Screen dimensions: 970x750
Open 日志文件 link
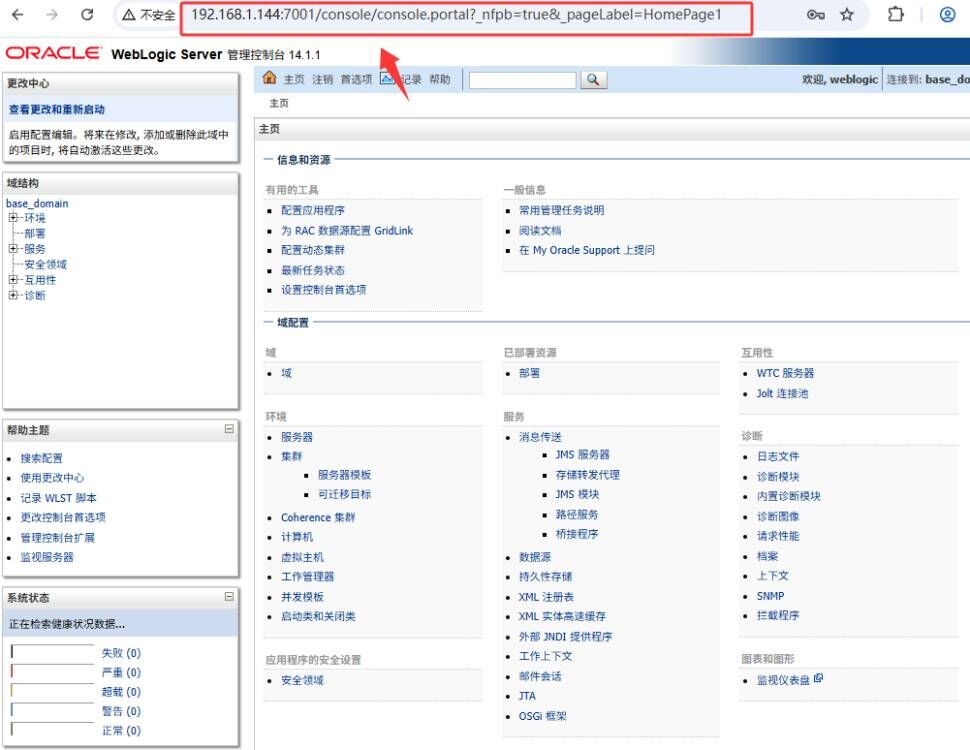(778, 456)
